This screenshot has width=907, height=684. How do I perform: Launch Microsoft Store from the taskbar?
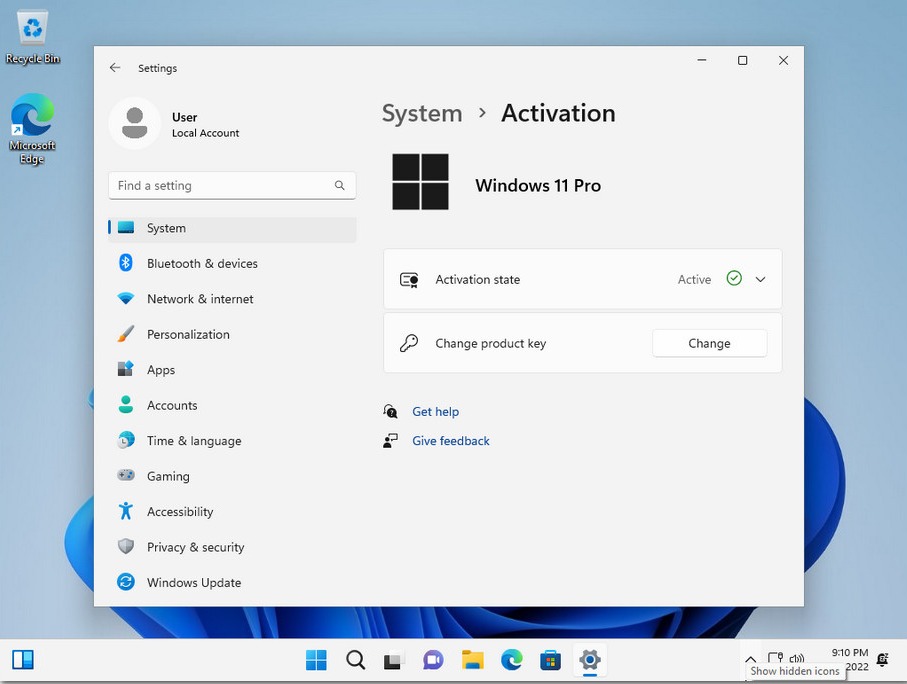(550, 659)
